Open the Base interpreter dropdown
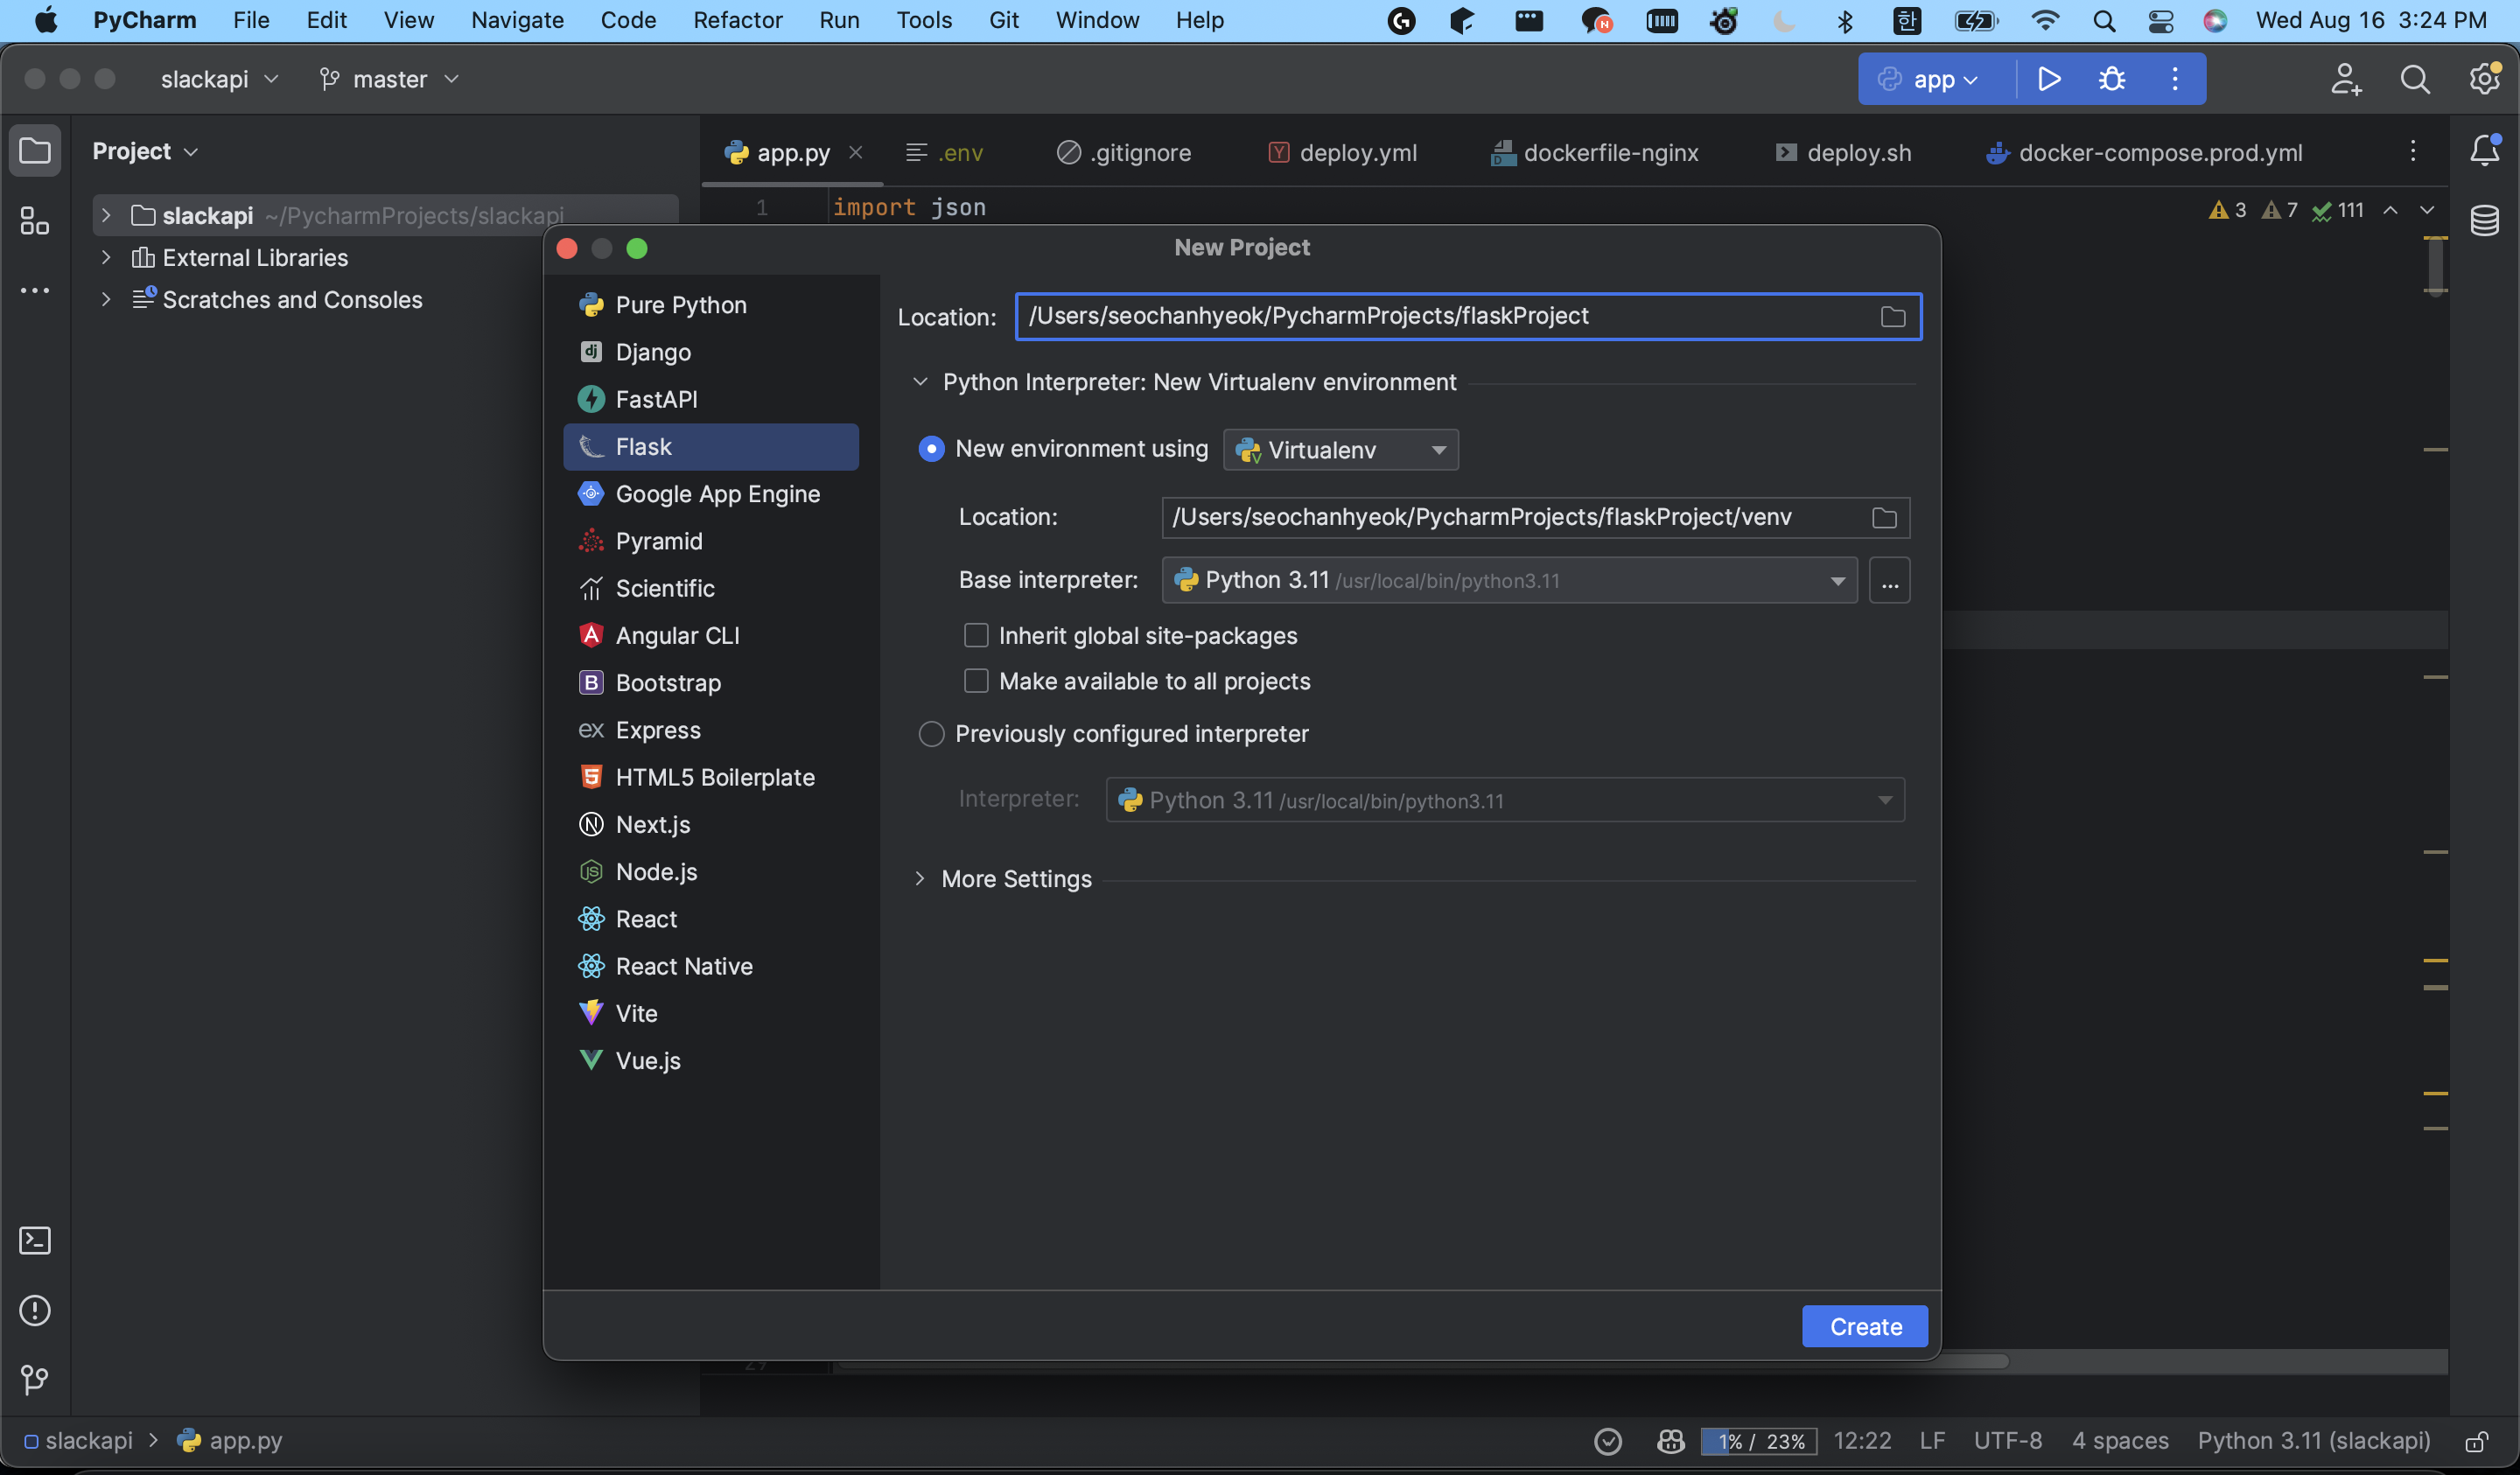Image resolution: width=2520 pixels, height=1475 pixels. 1508,580
